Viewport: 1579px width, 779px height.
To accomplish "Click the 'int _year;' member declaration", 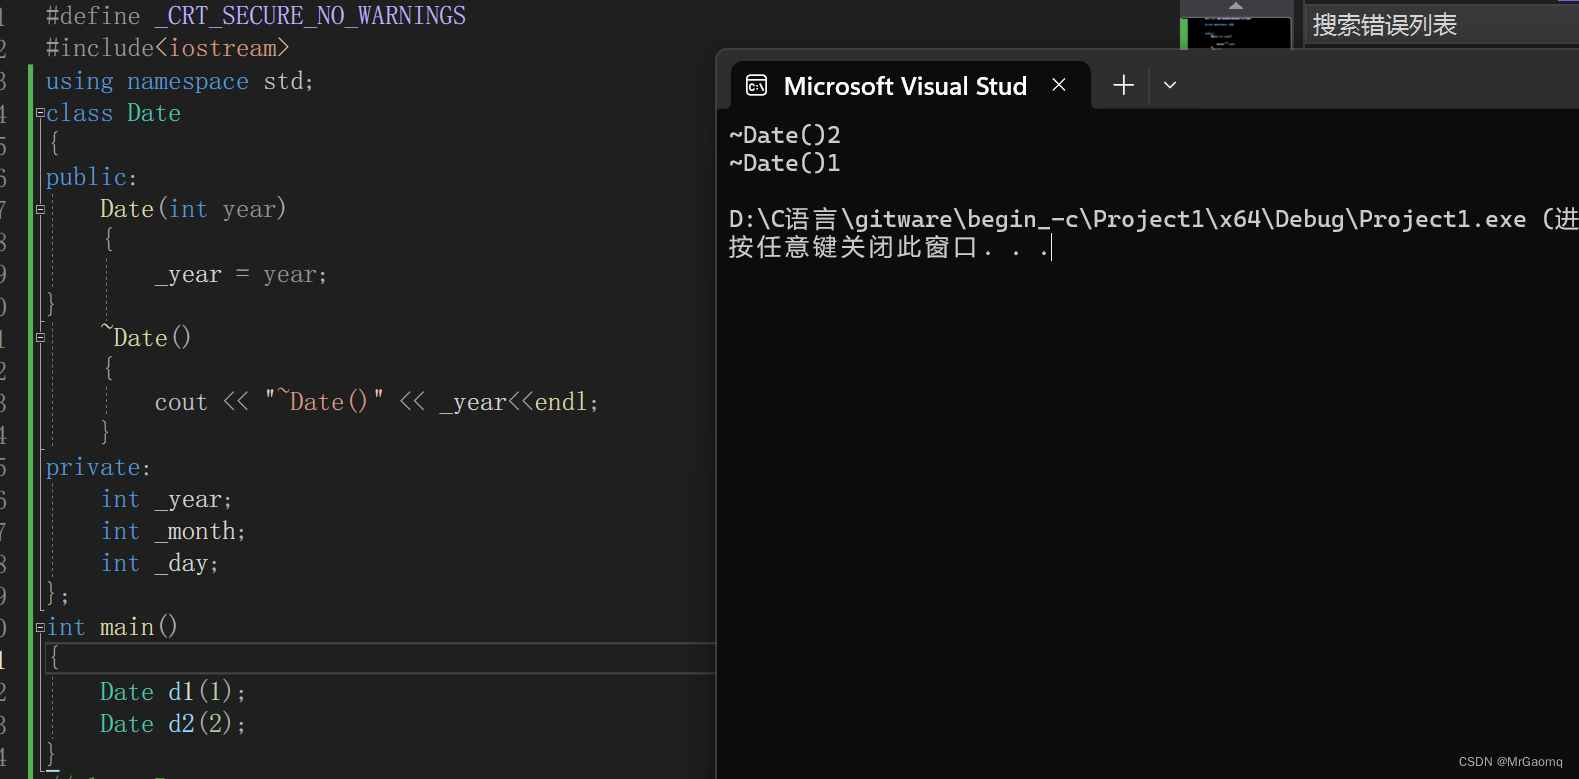I will 167,499.
